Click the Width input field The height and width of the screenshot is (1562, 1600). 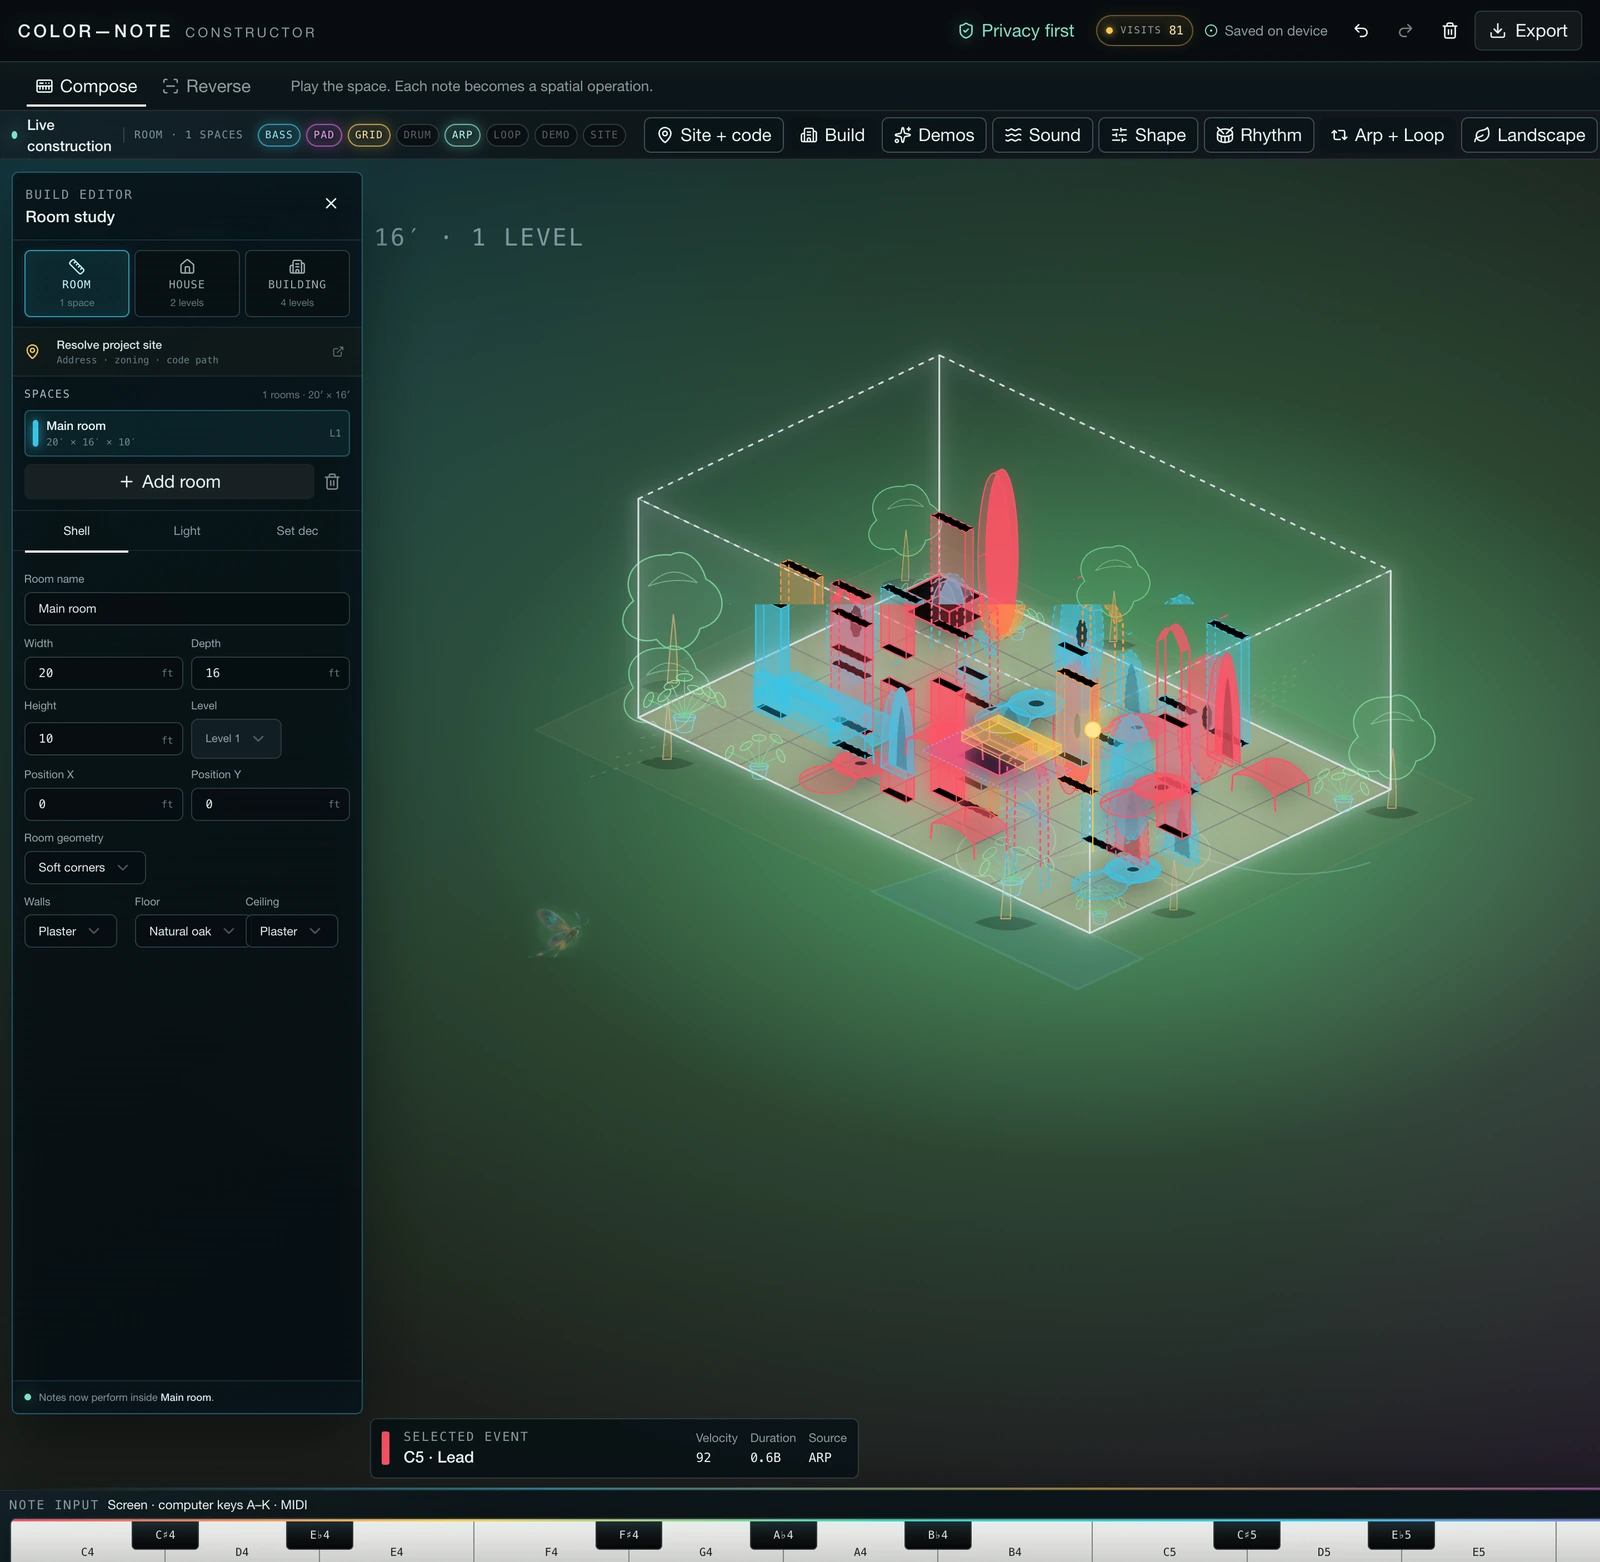pyautogui.click(x=103, y=673)
